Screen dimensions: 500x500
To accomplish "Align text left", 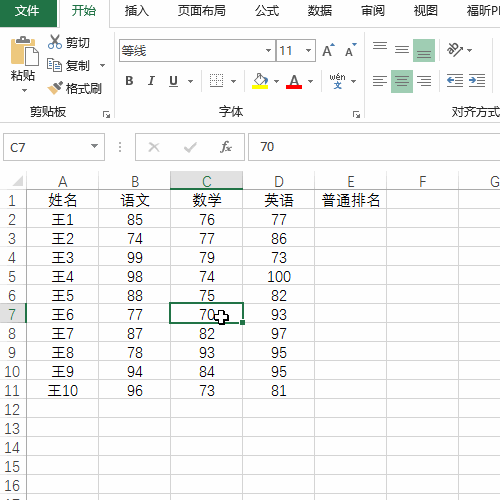I will click(x=380, y=81).
